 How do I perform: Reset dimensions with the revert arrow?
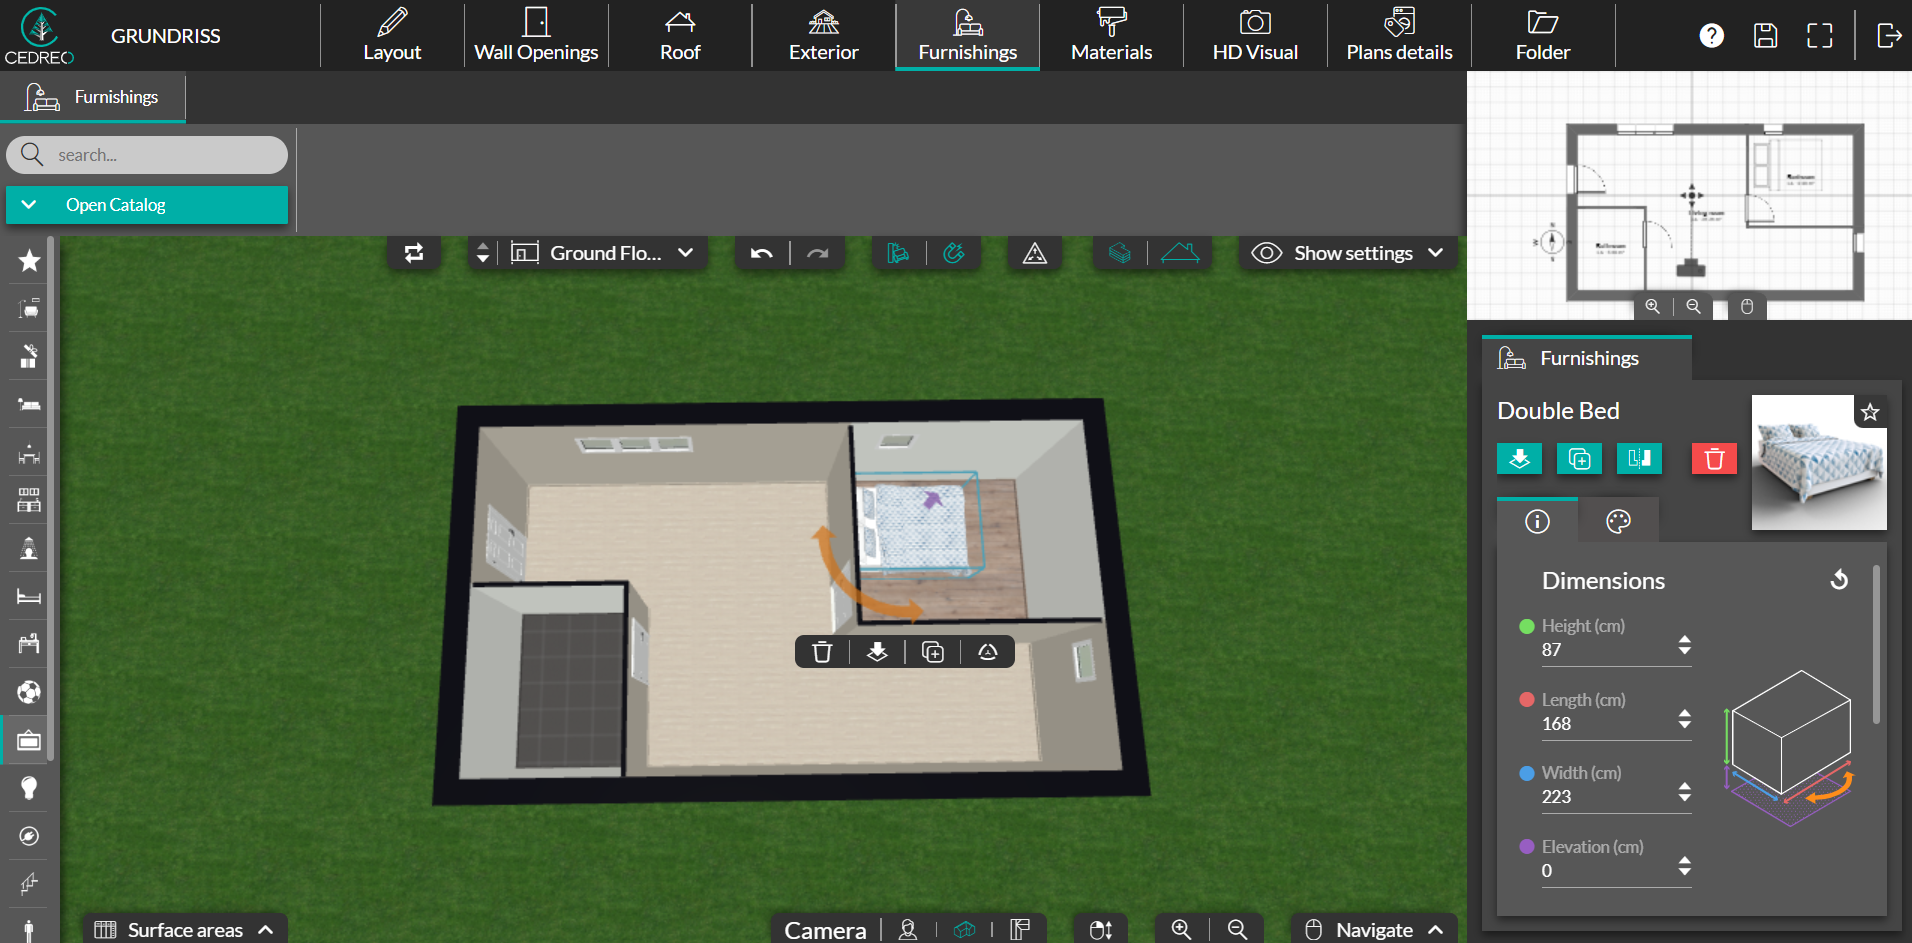(1838, 580)
